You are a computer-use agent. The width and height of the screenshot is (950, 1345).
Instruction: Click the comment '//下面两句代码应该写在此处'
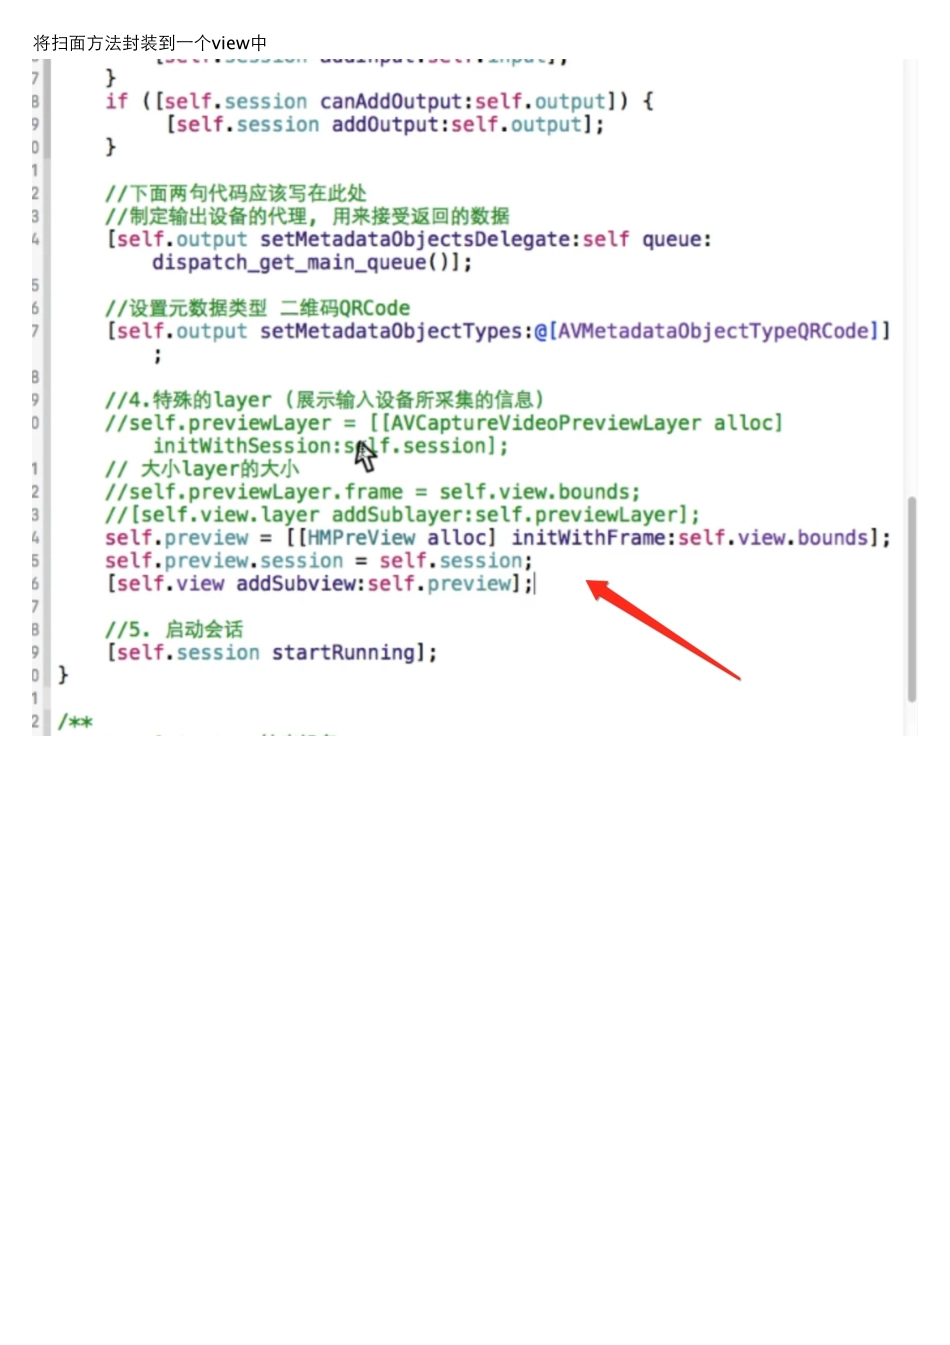236,193
